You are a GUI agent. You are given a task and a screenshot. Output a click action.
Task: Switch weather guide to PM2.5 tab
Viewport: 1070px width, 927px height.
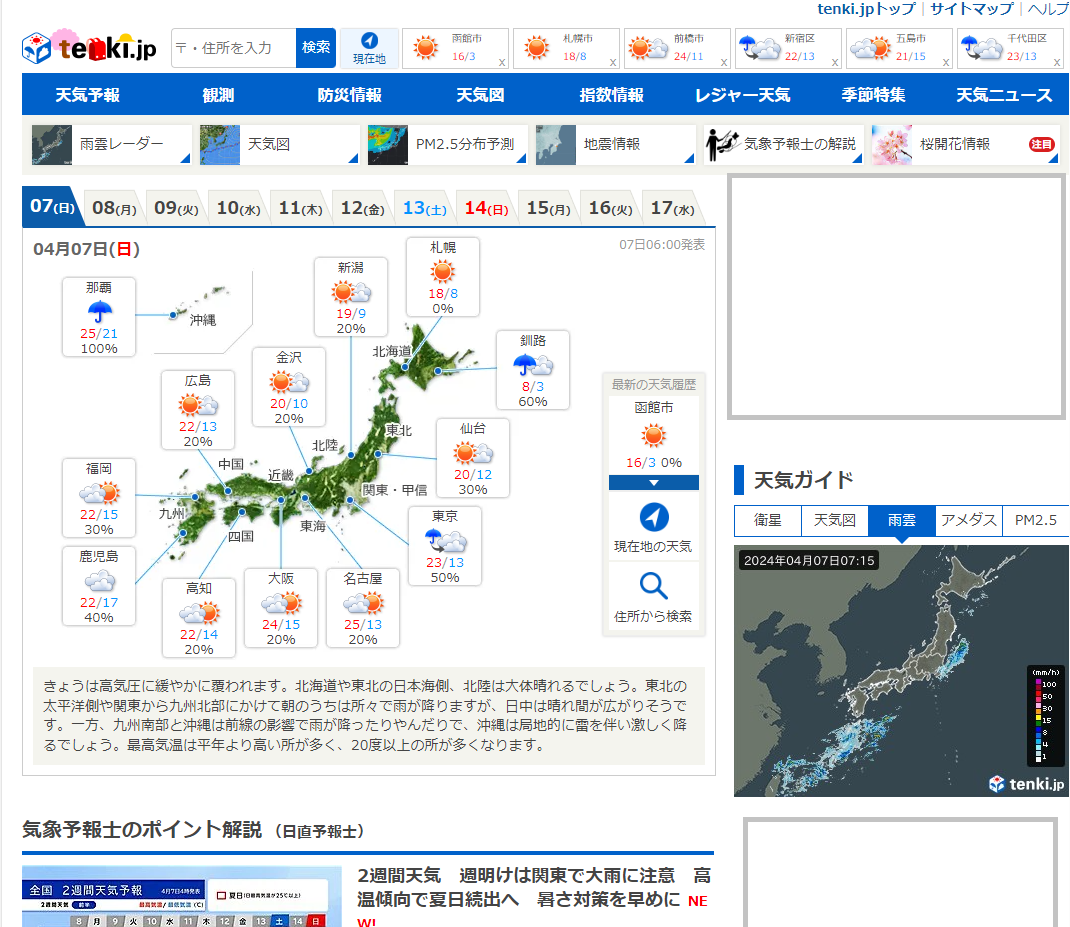point(1035,520)
